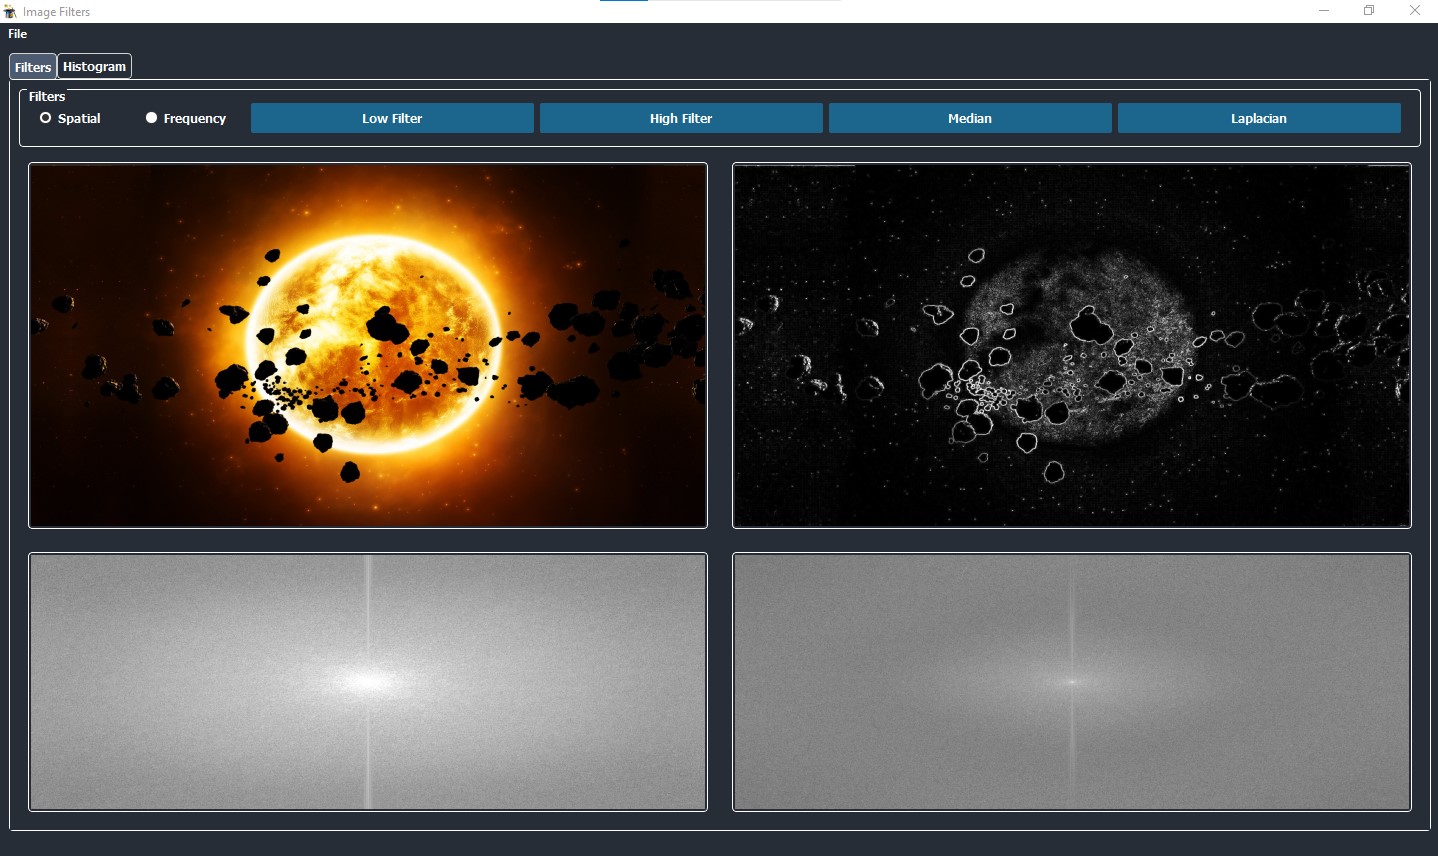This screenshot has width=1438, height=856.
Task: Switch to the Histogram tab
Action: 94,66
